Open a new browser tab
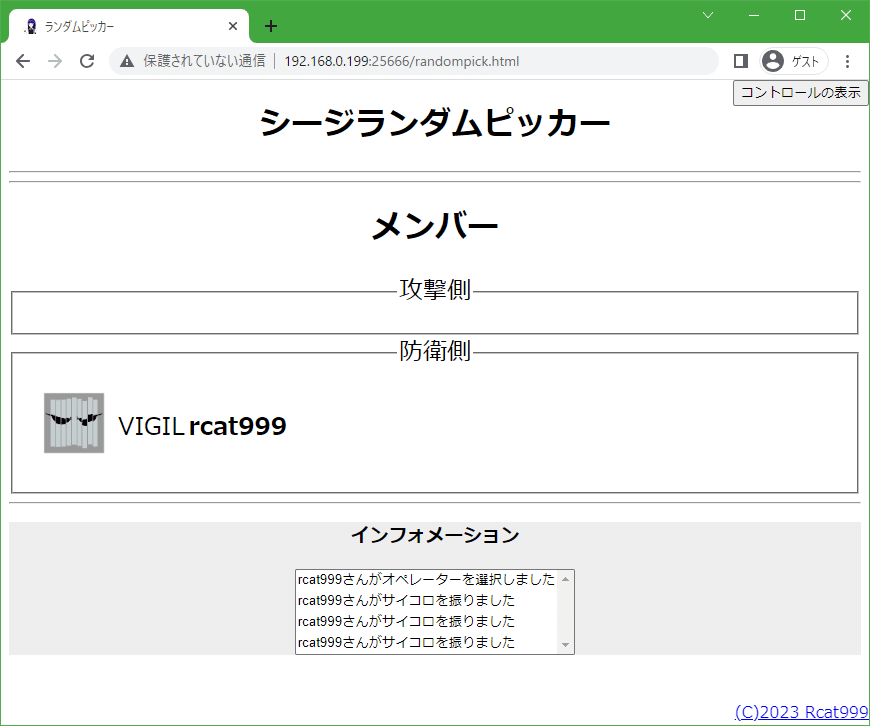This screenshot has width=870, height=726. click(x=270, y=26)
